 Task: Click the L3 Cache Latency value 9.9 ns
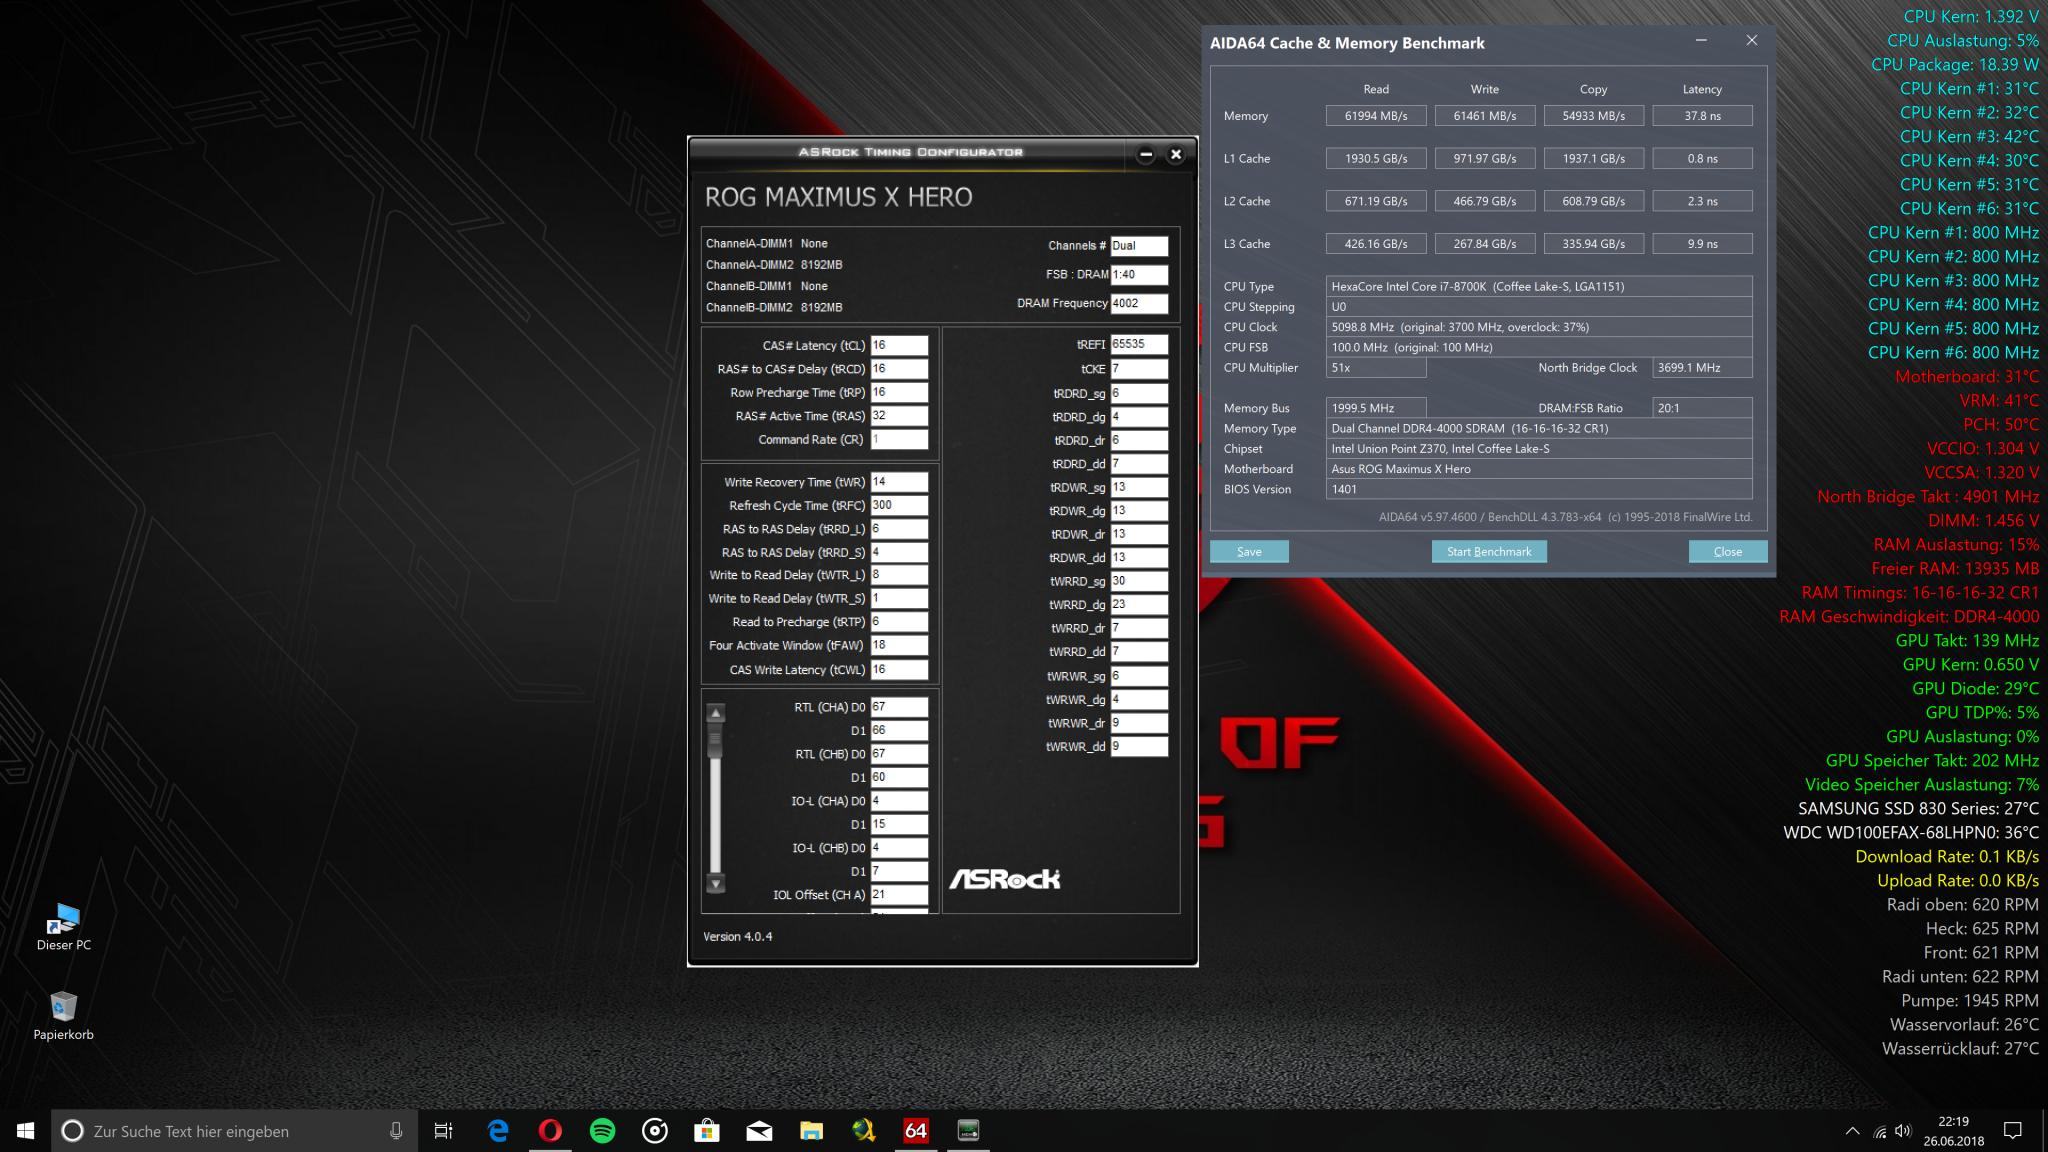(x=1702, y=244)
